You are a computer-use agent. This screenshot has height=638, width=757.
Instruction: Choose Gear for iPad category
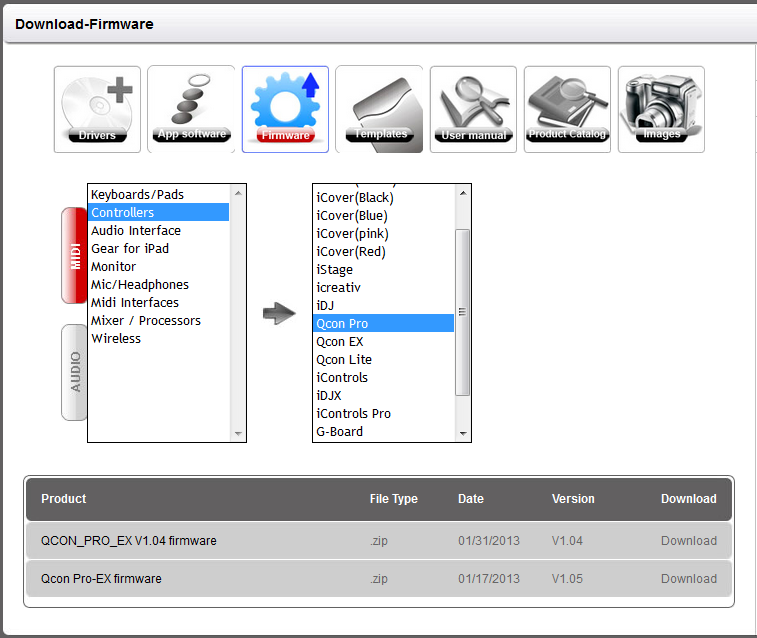[159, 249]
